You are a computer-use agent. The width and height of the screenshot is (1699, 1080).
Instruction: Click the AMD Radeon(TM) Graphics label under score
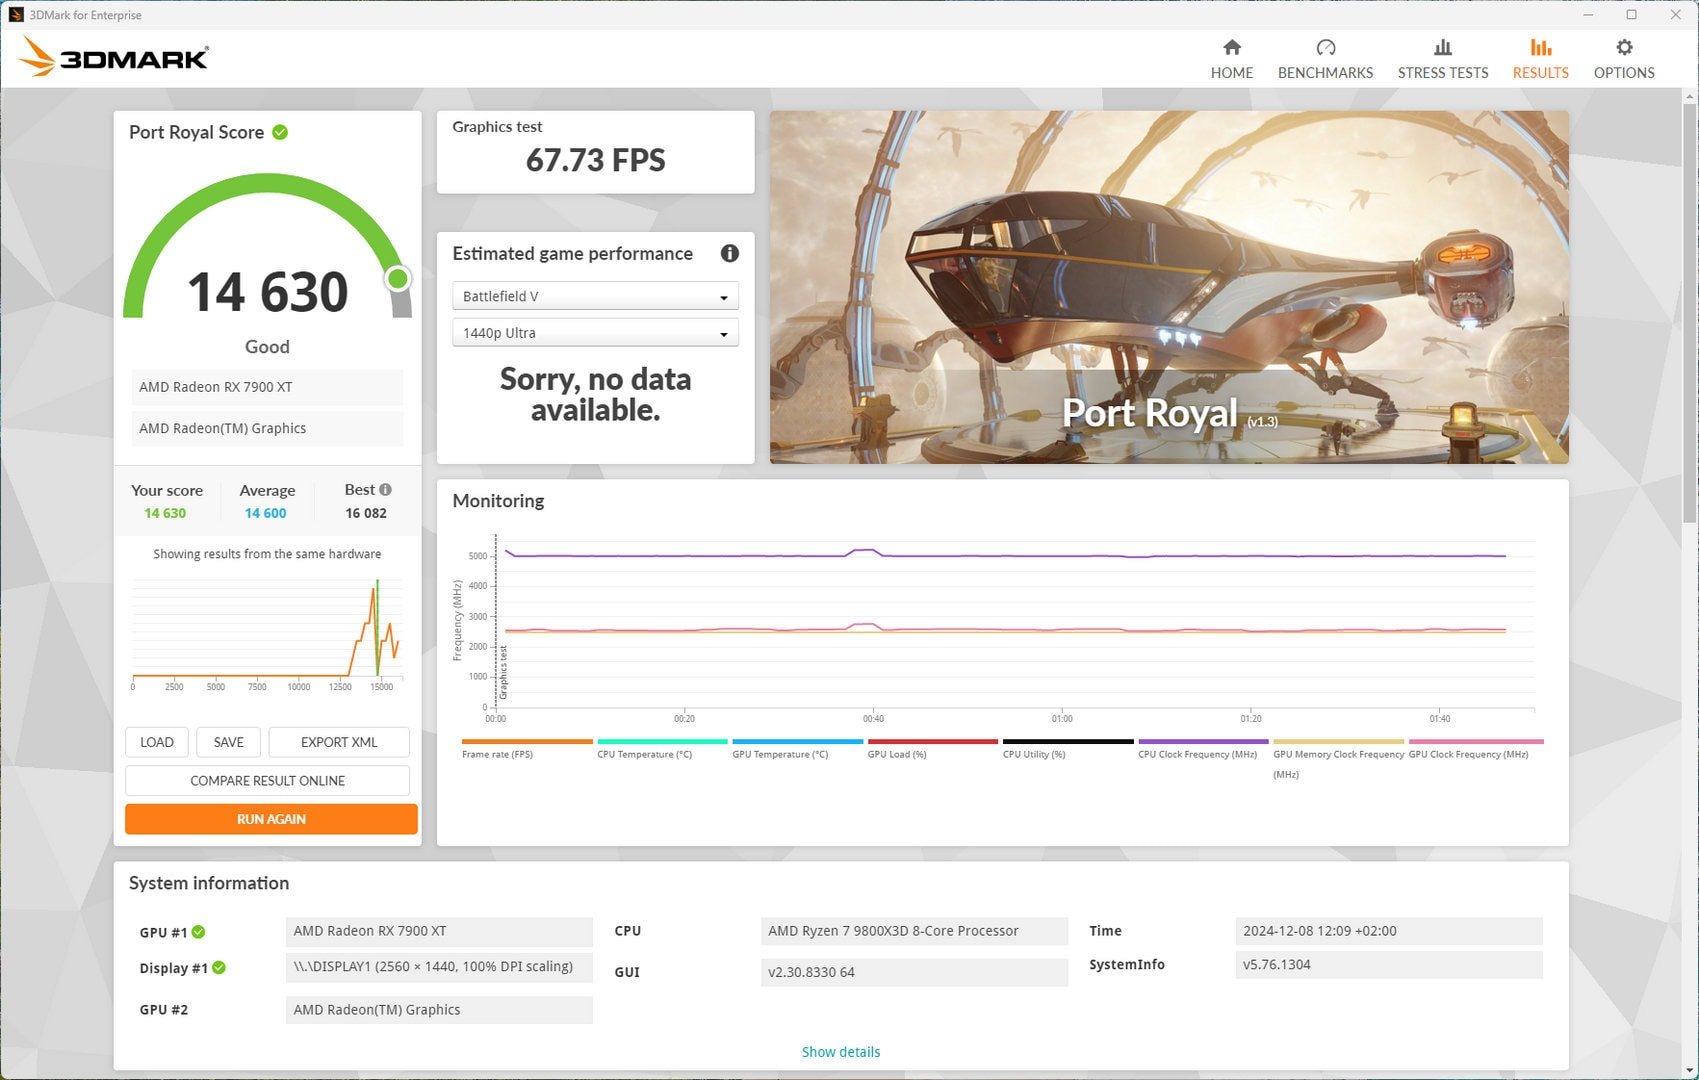coord(267,428)
